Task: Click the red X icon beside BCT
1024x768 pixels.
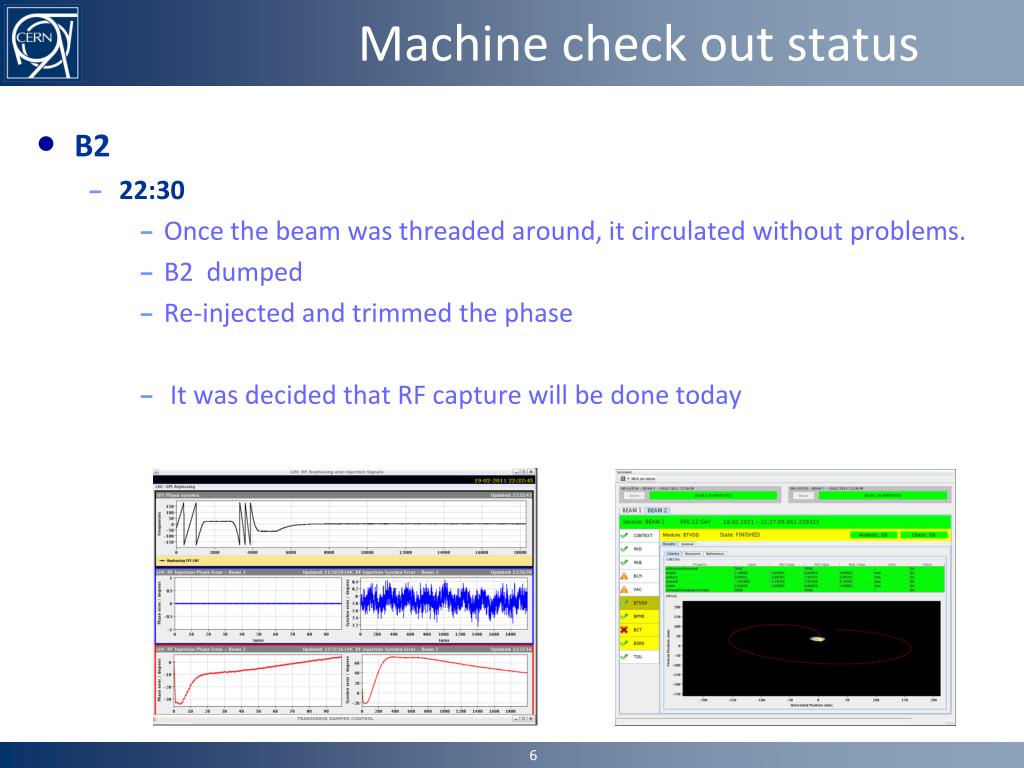Action: click(624, 630)
